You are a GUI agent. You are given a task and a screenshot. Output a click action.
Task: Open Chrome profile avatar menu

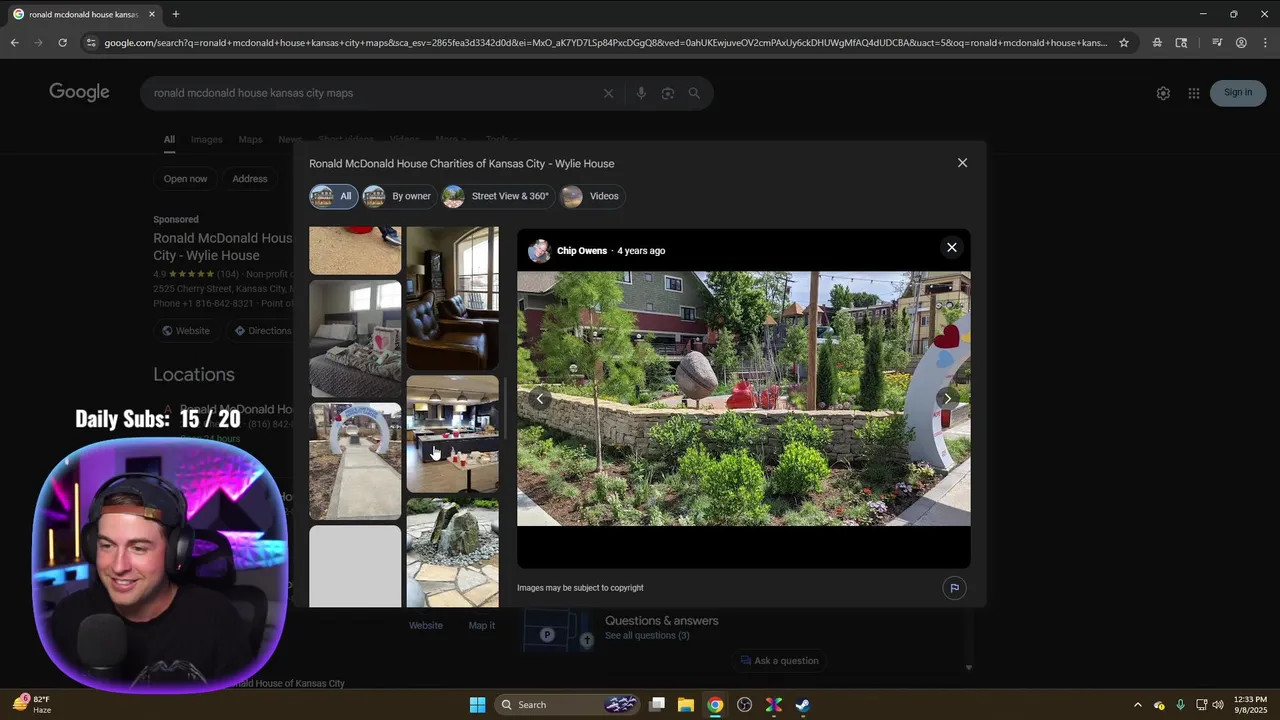coord(1241,43)
